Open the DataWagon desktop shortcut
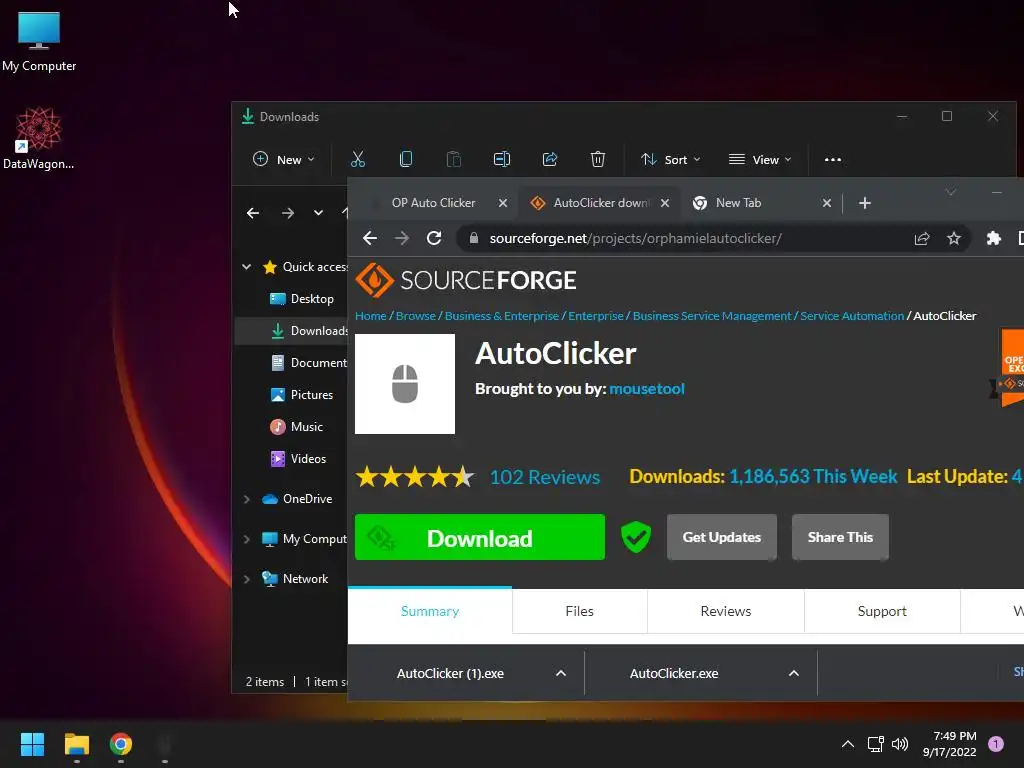Image resolution: width=1024 pixels, height=768 pixels. pos(39,138)
